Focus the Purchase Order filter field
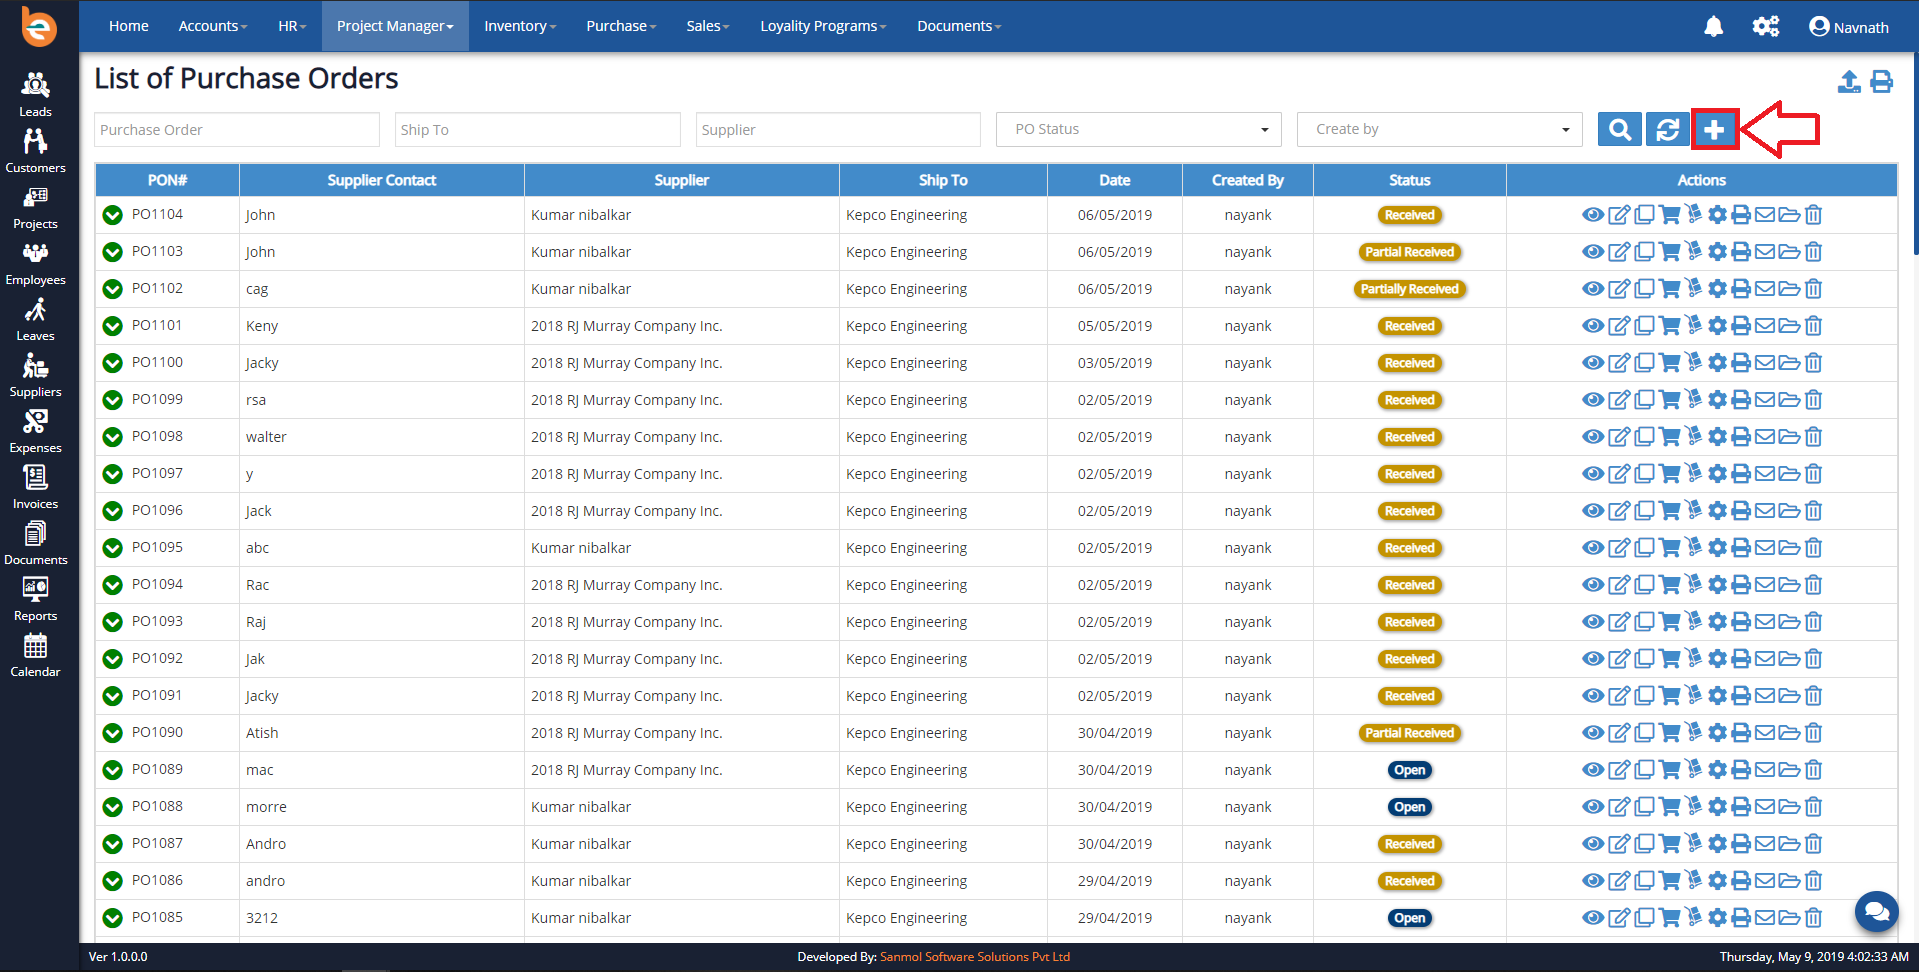This screenshot has height=972, width=1919. pyautogui.click(x=237, y=130)
